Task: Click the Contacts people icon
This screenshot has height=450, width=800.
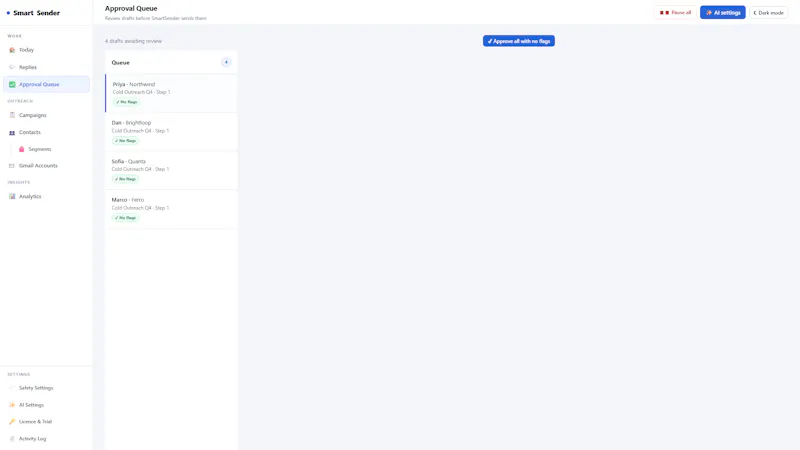Action: point(12,132)
